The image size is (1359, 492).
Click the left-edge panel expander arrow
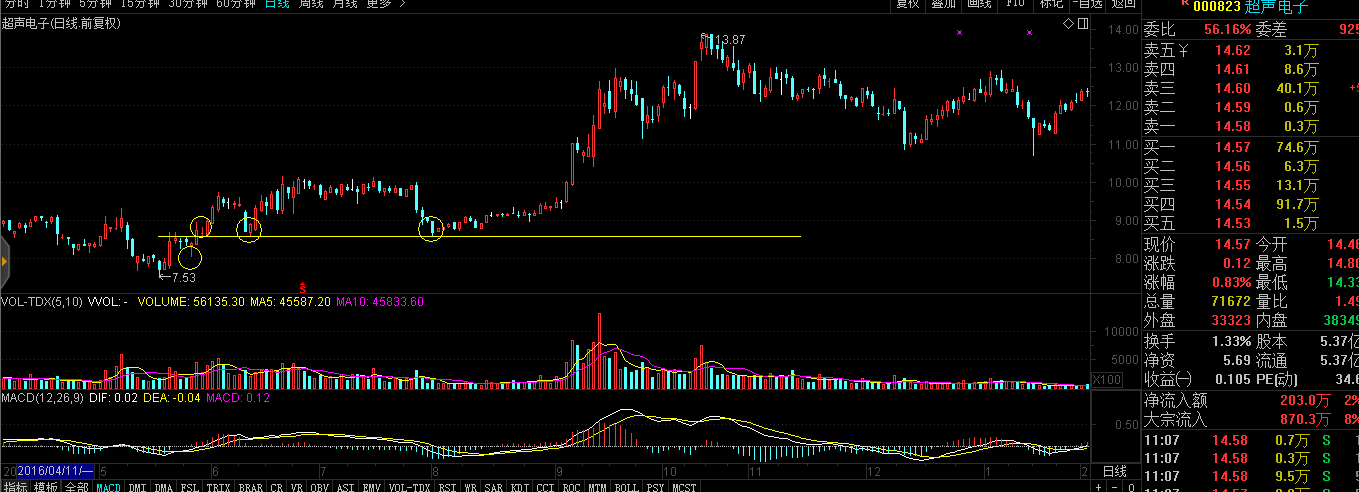click(4, 262)
